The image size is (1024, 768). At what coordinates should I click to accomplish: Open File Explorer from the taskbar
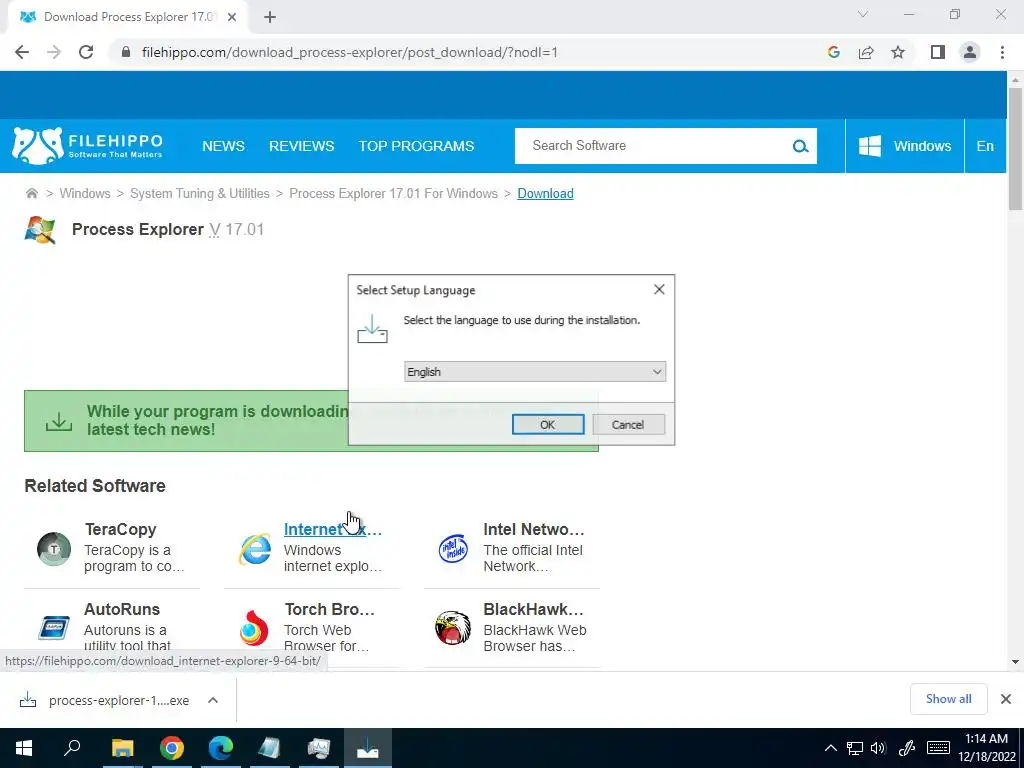[x=122, y=748]
